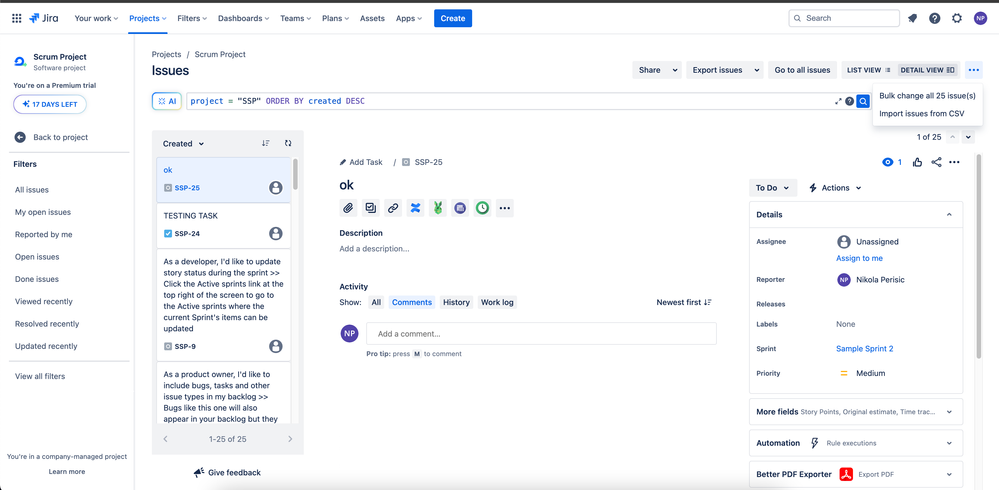Click Assign to me link

pyautogui.click(x=859, y=258)
